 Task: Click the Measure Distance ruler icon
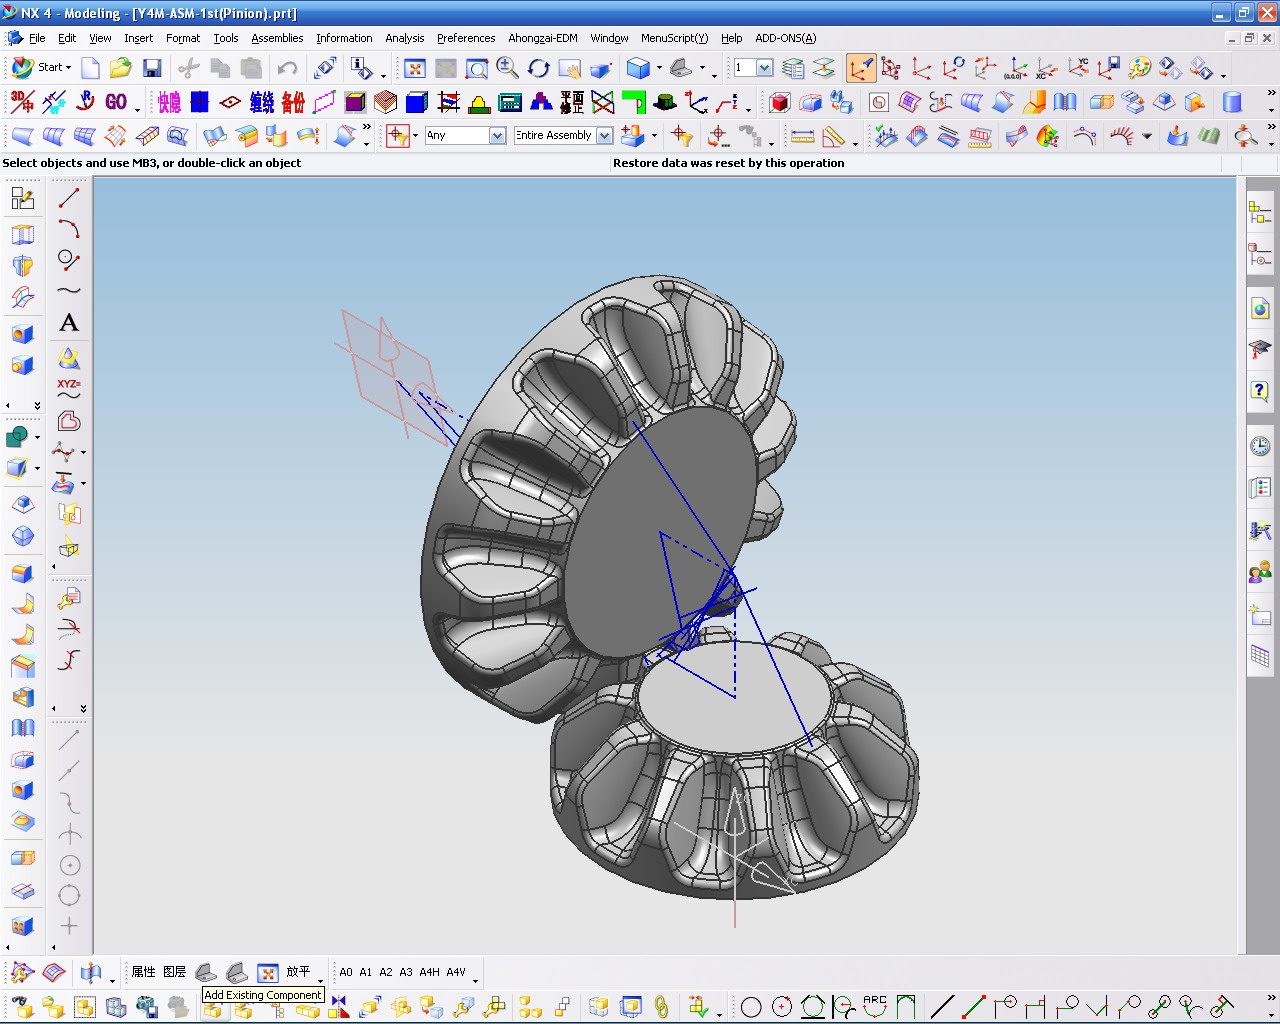(802, 136)
